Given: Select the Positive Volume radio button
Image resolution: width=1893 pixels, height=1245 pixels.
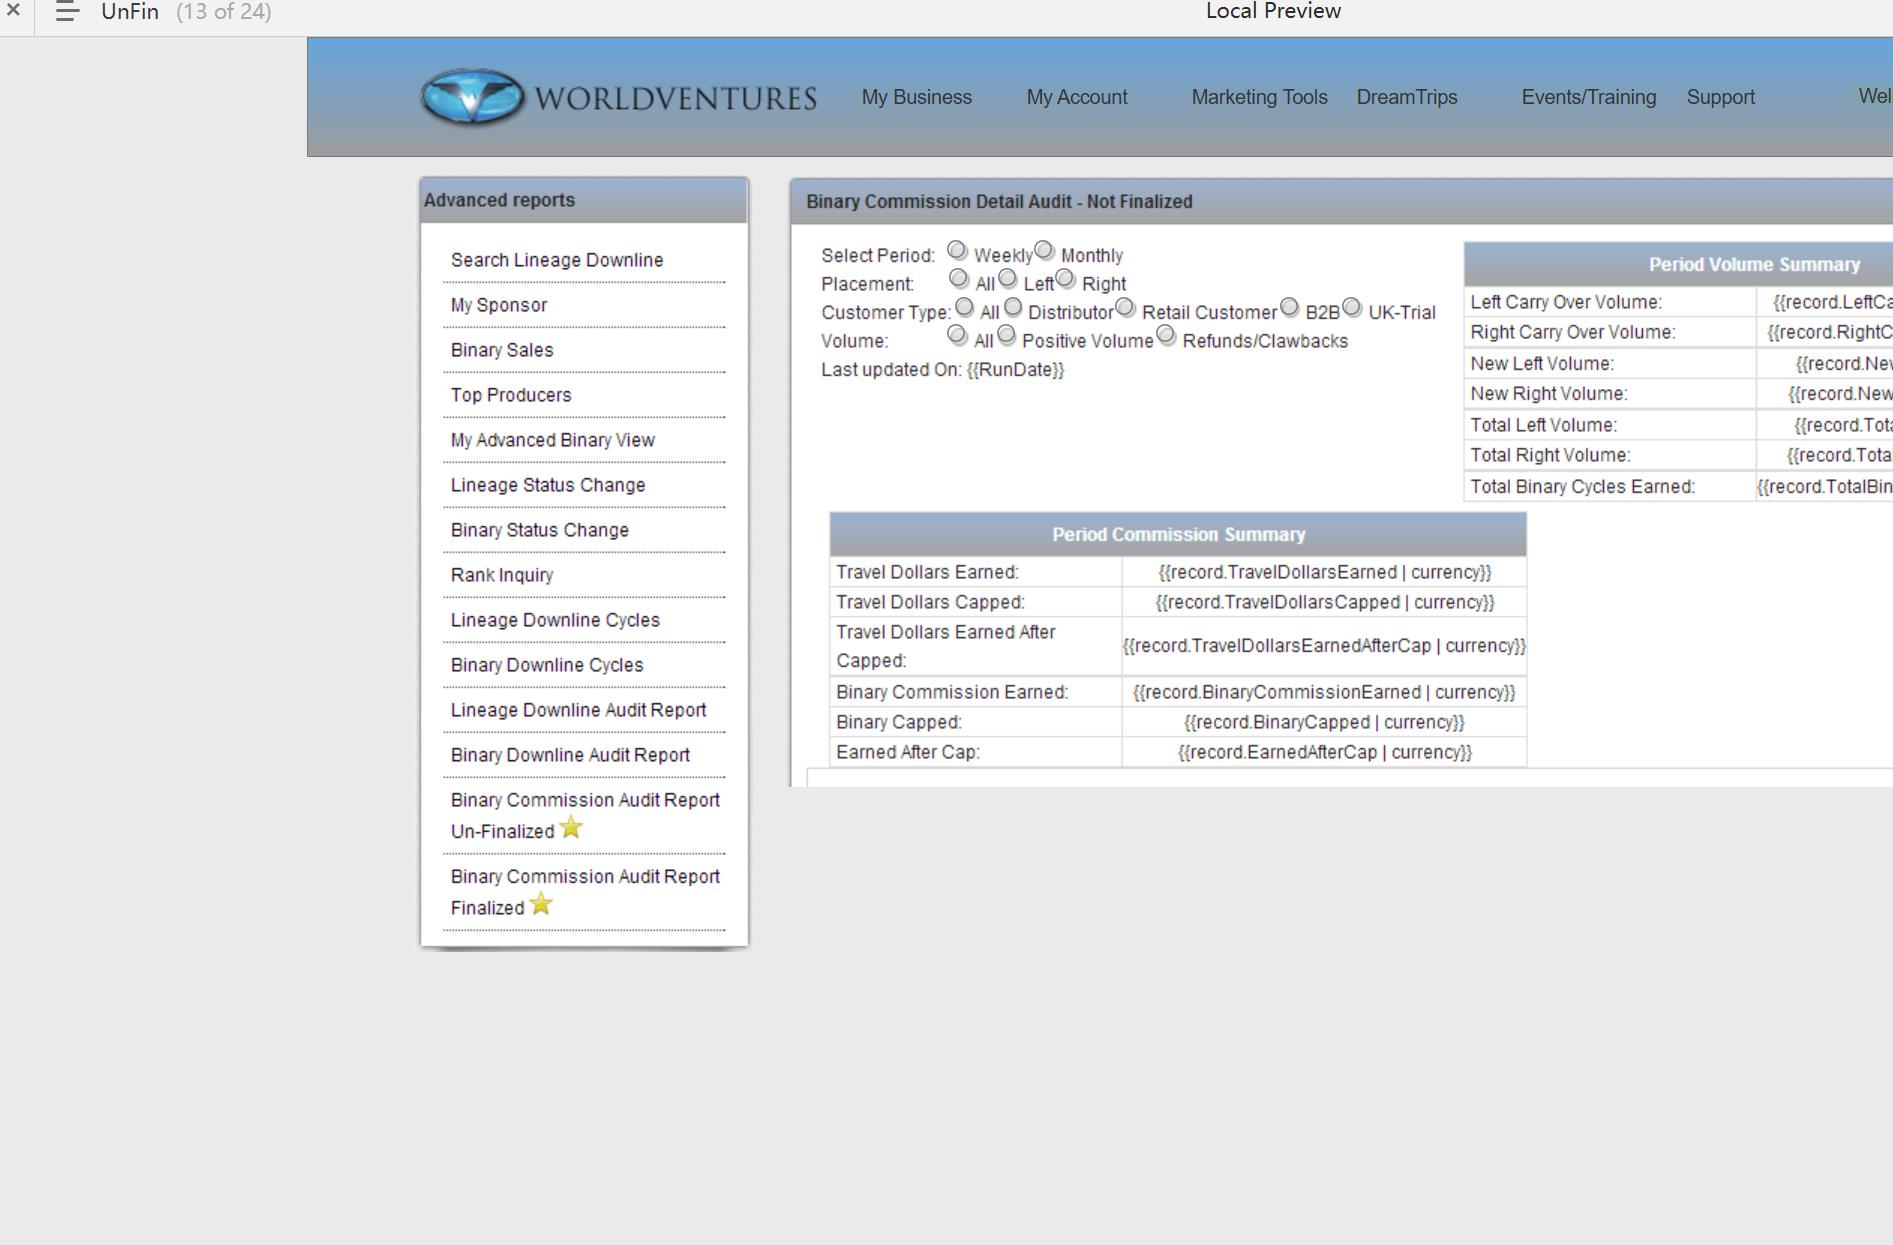Looking at the screenshot, I should pos(1007,336).
